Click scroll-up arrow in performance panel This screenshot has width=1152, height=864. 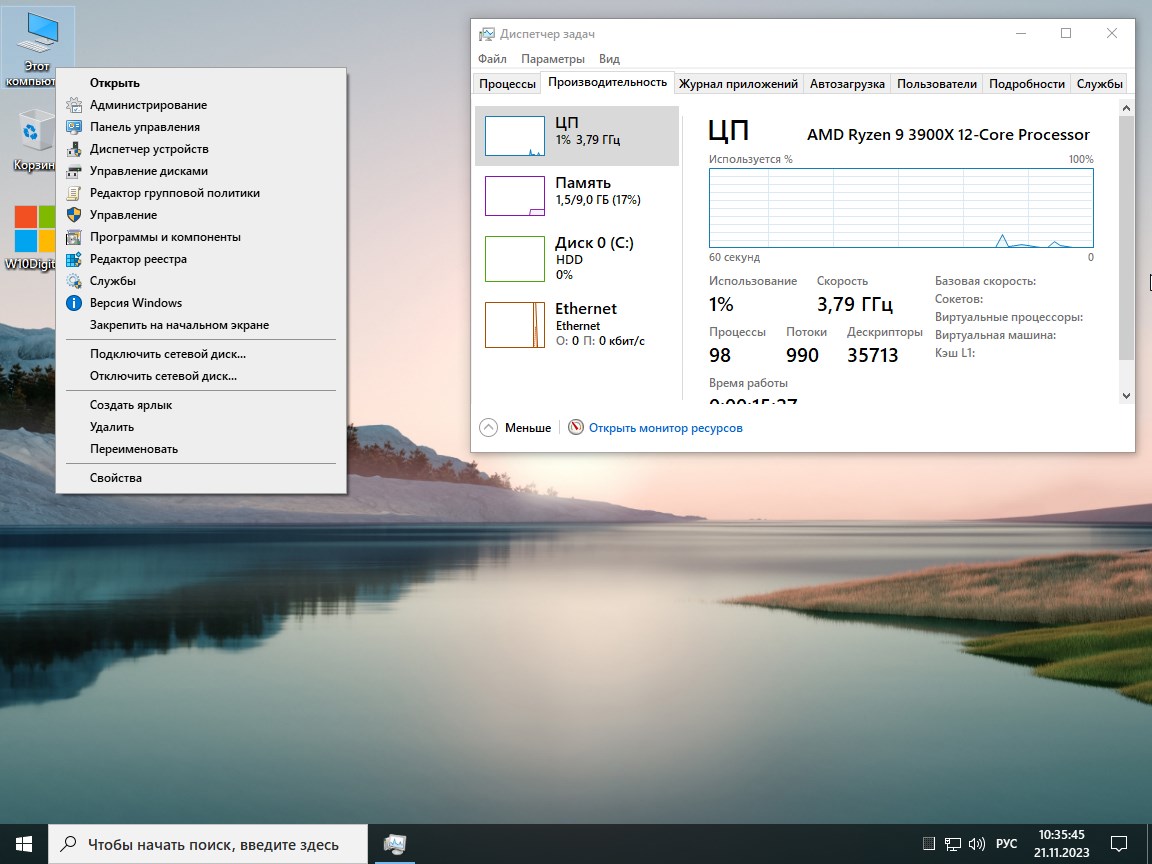[1126, 108]
